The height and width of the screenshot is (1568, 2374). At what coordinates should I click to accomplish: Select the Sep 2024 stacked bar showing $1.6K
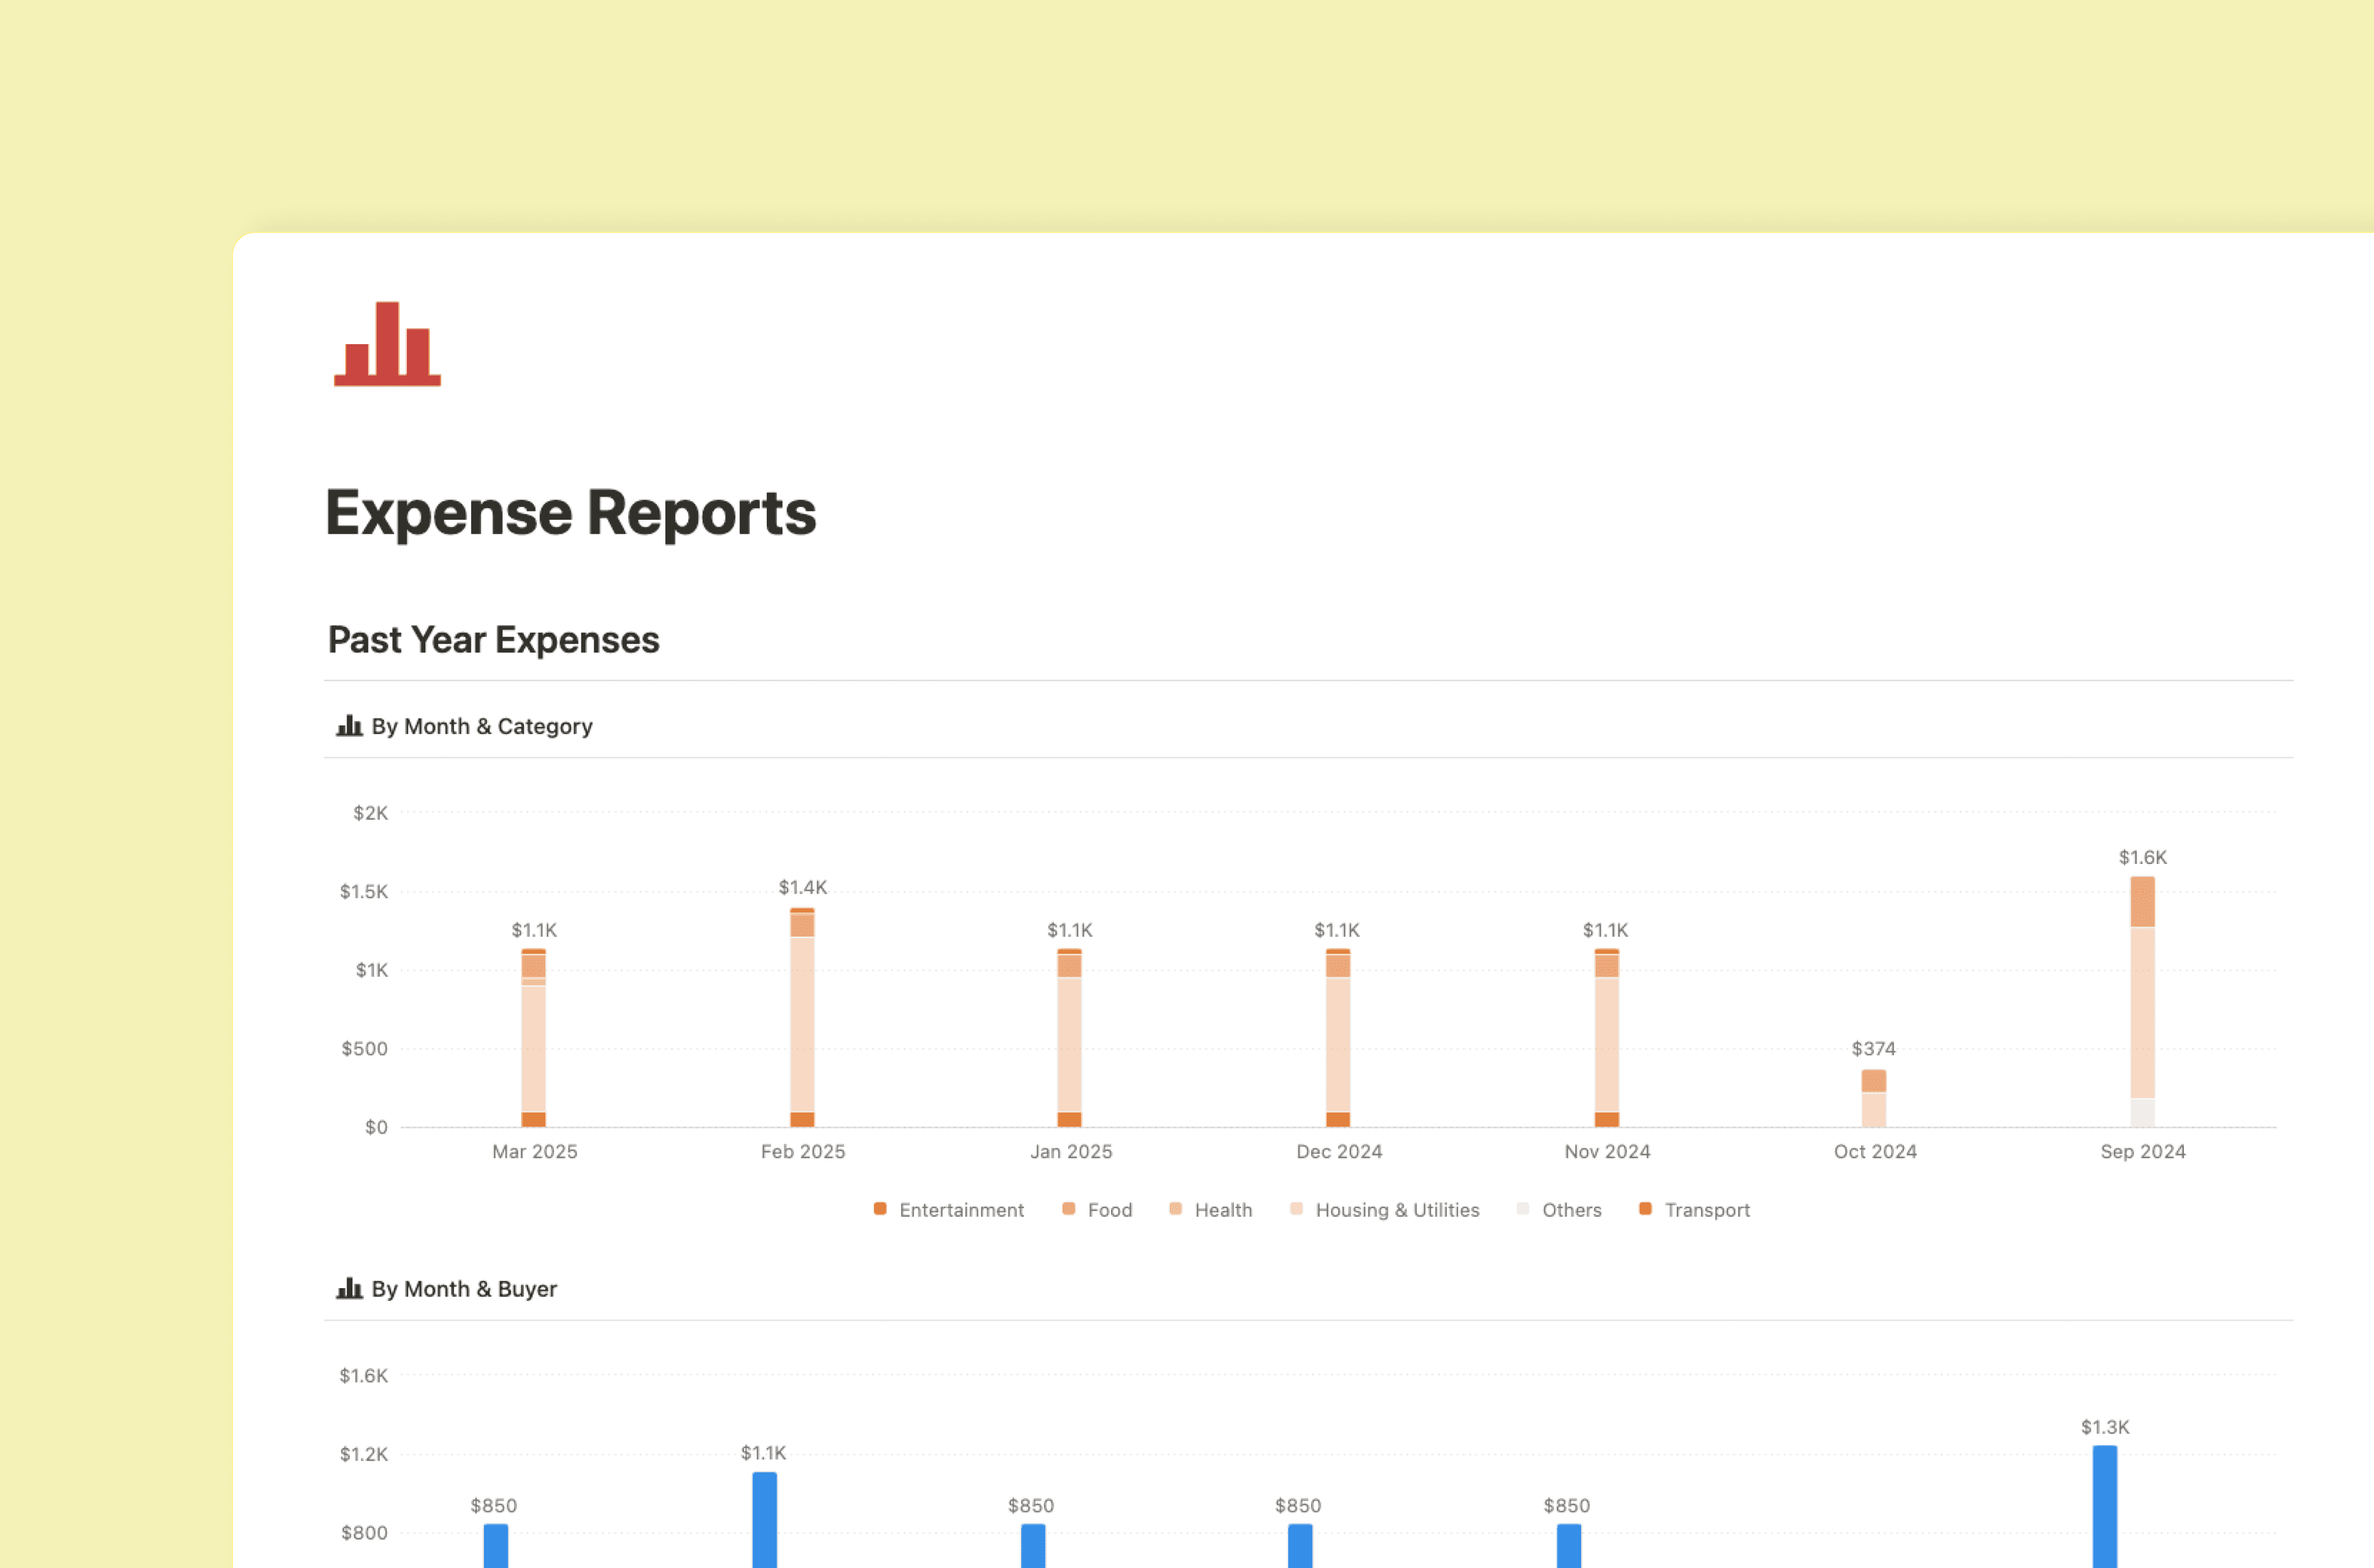pos(2142,1000)
